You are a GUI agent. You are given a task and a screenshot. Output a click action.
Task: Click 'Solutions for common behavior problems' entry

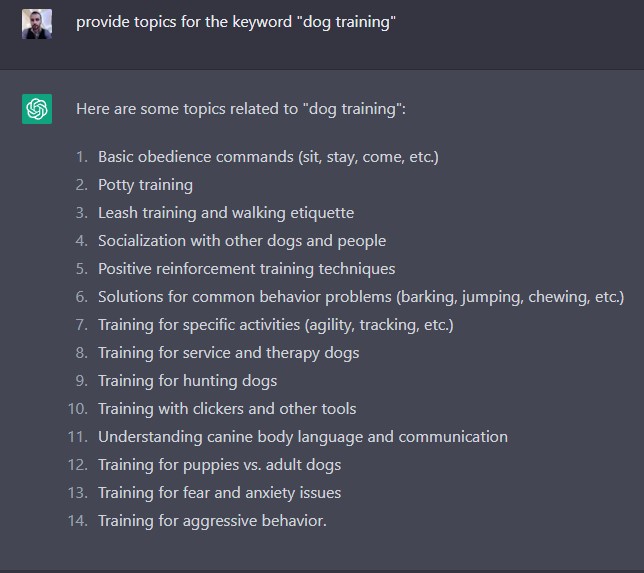click(361, 297)
